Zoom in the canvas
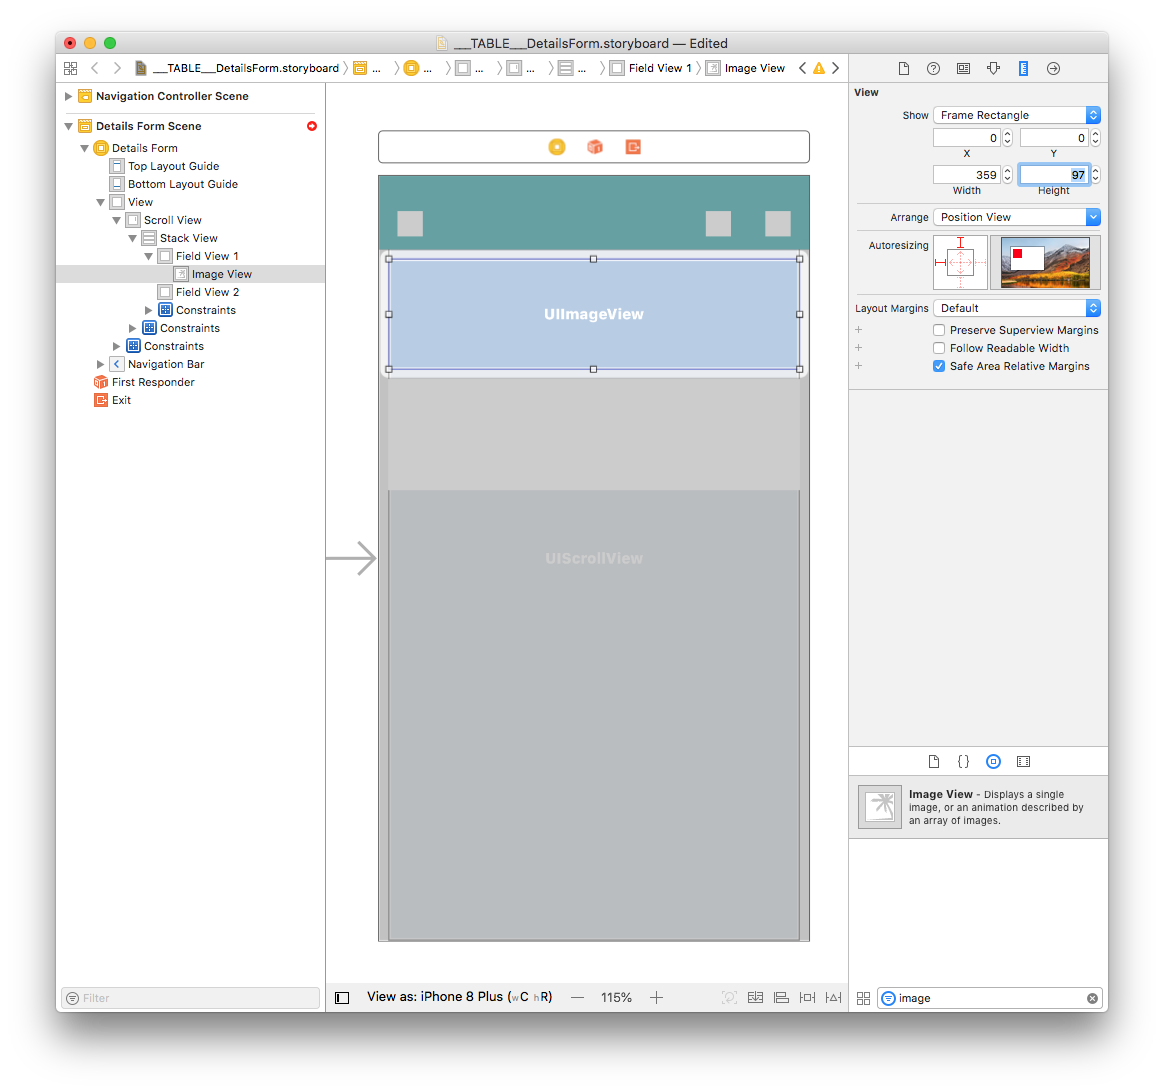This screenshot has height=1092, width=1164. (656, 998)
